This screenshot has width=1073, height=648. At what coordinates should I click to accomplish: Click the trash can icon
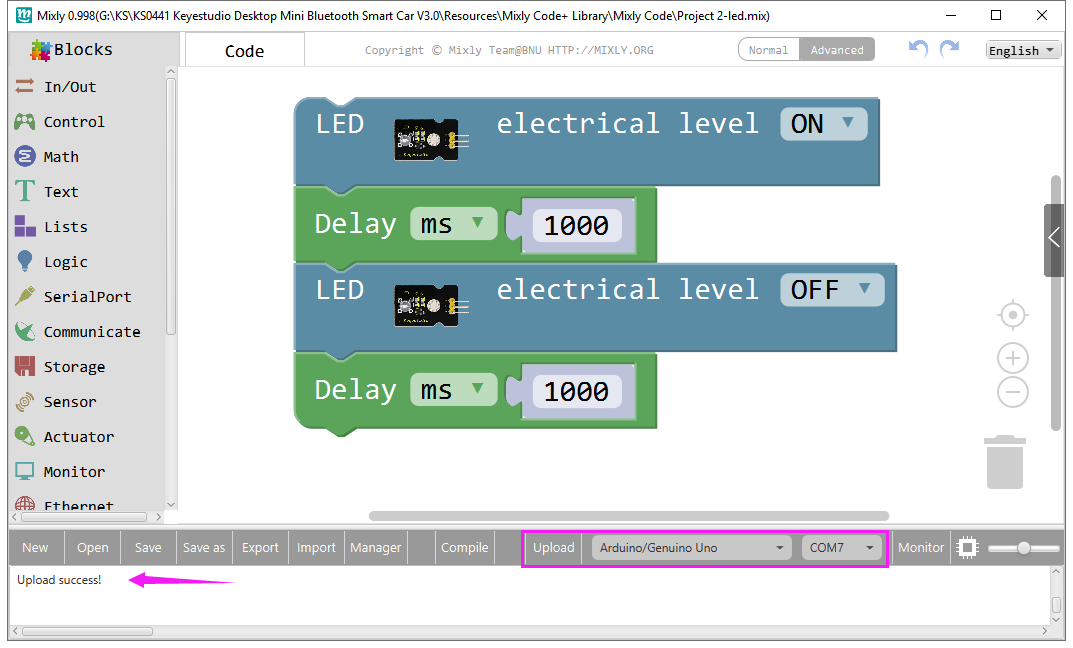1005,462
